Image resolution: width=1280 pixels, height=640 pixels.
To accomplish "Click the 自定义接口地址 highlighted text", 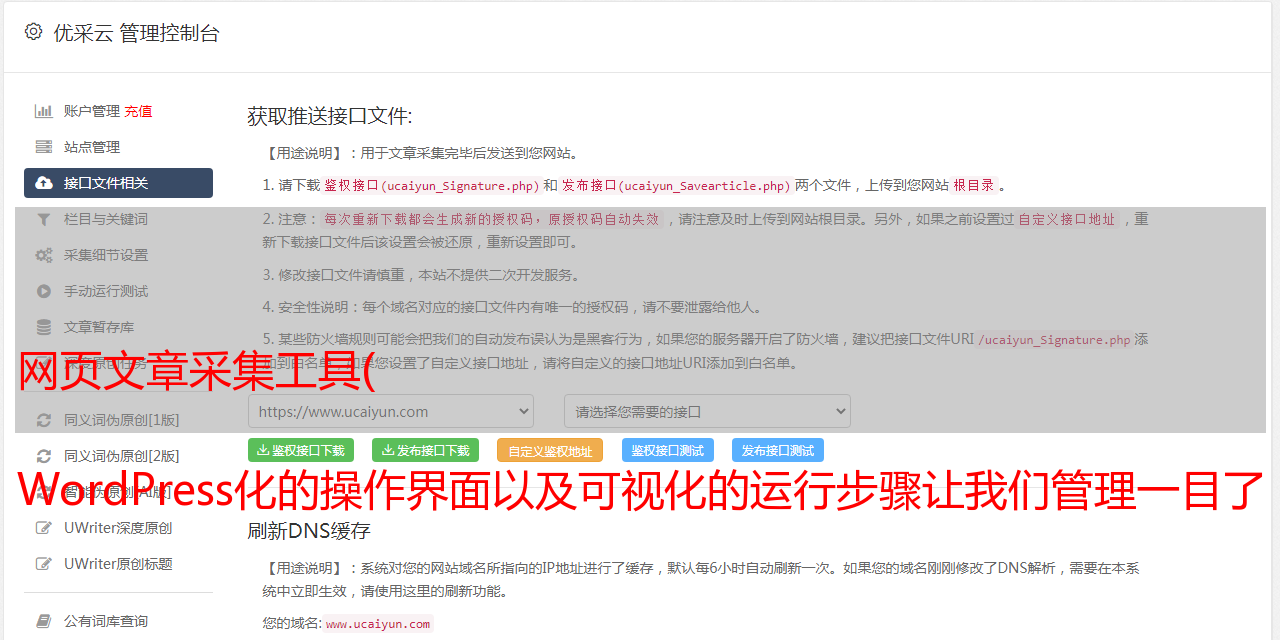I will (x=1067, y=219).
